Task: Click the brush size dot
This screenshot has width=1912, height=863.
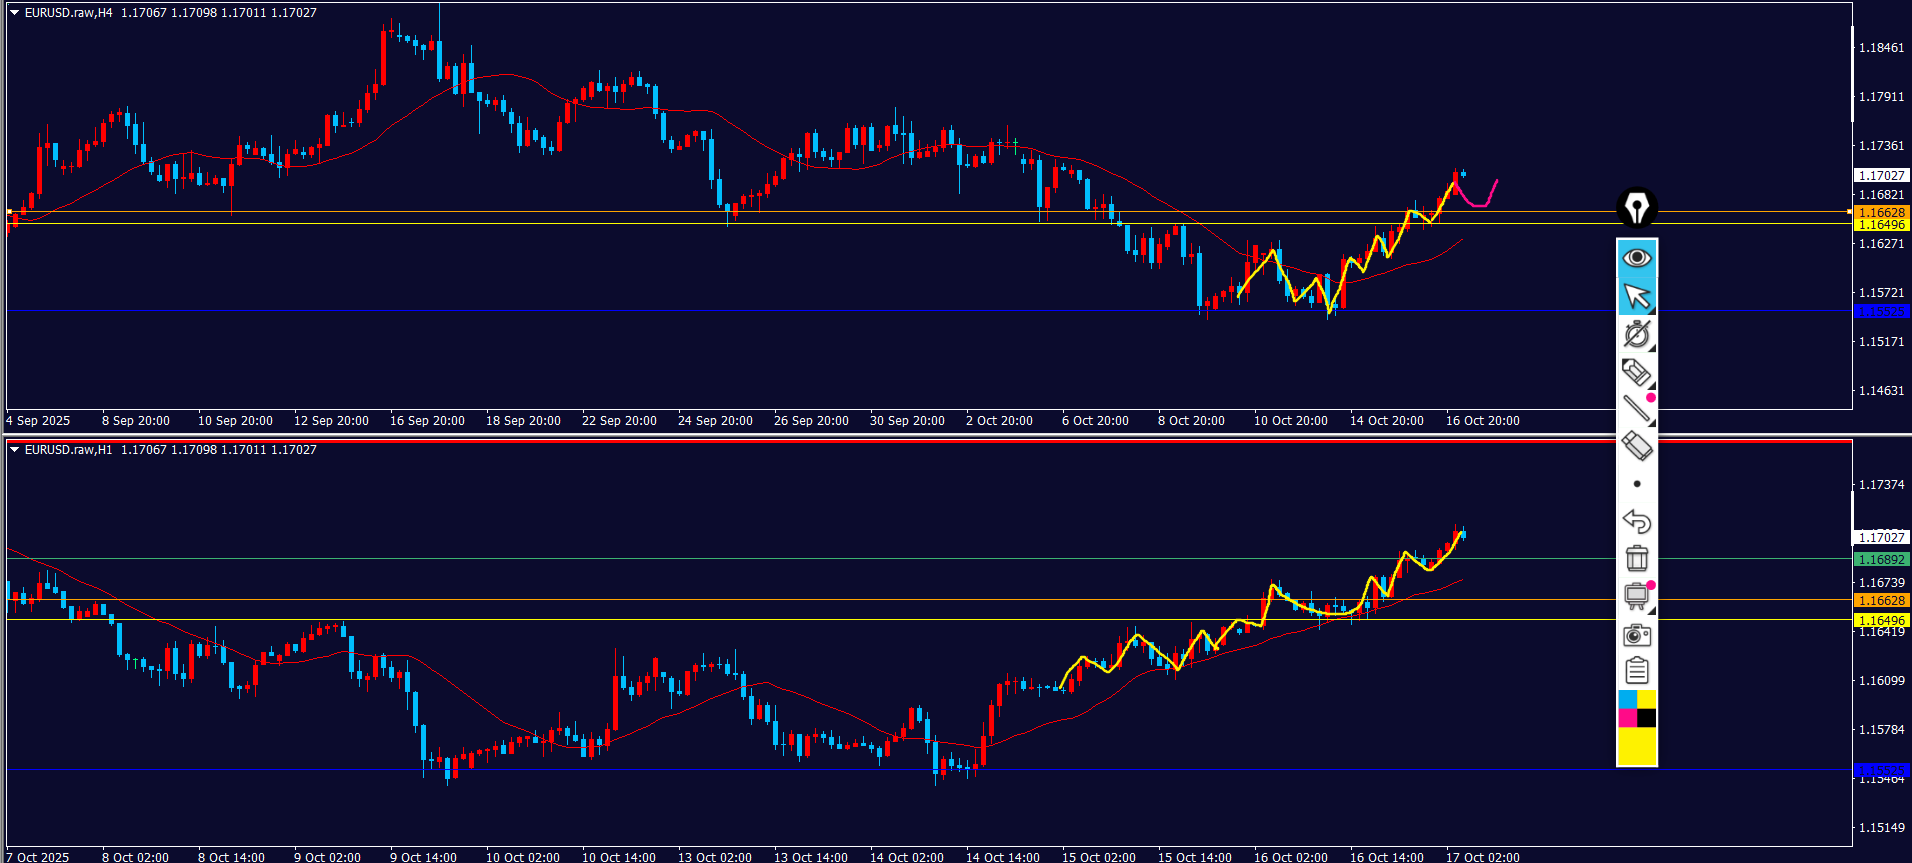Action: pos(1637,484)
